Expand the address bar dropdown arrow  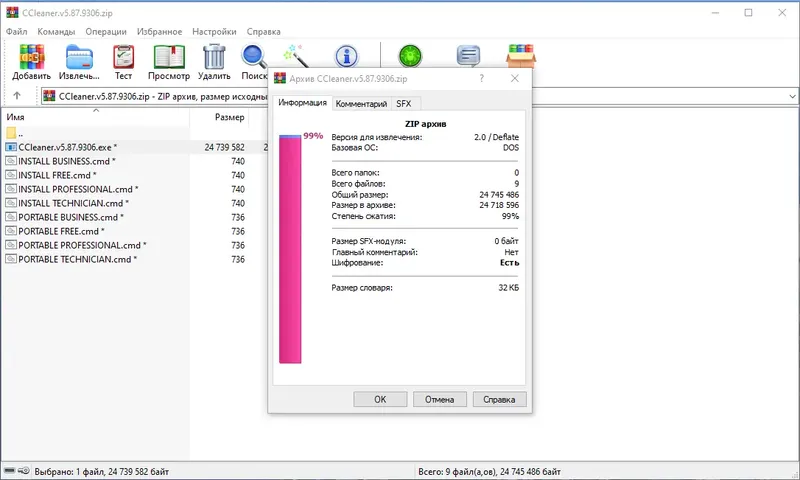(x=792, y=96)
